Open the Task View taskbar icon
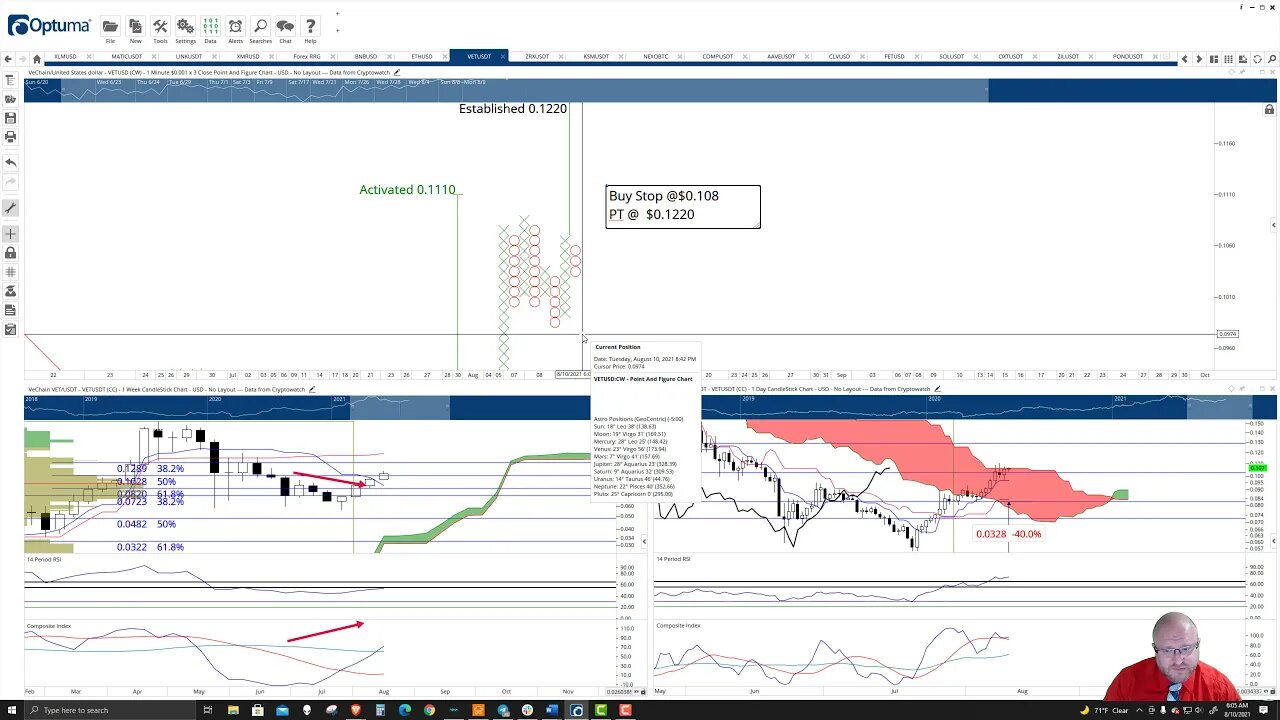Viewport: 1280px width, 720px height. coord(208,710)
